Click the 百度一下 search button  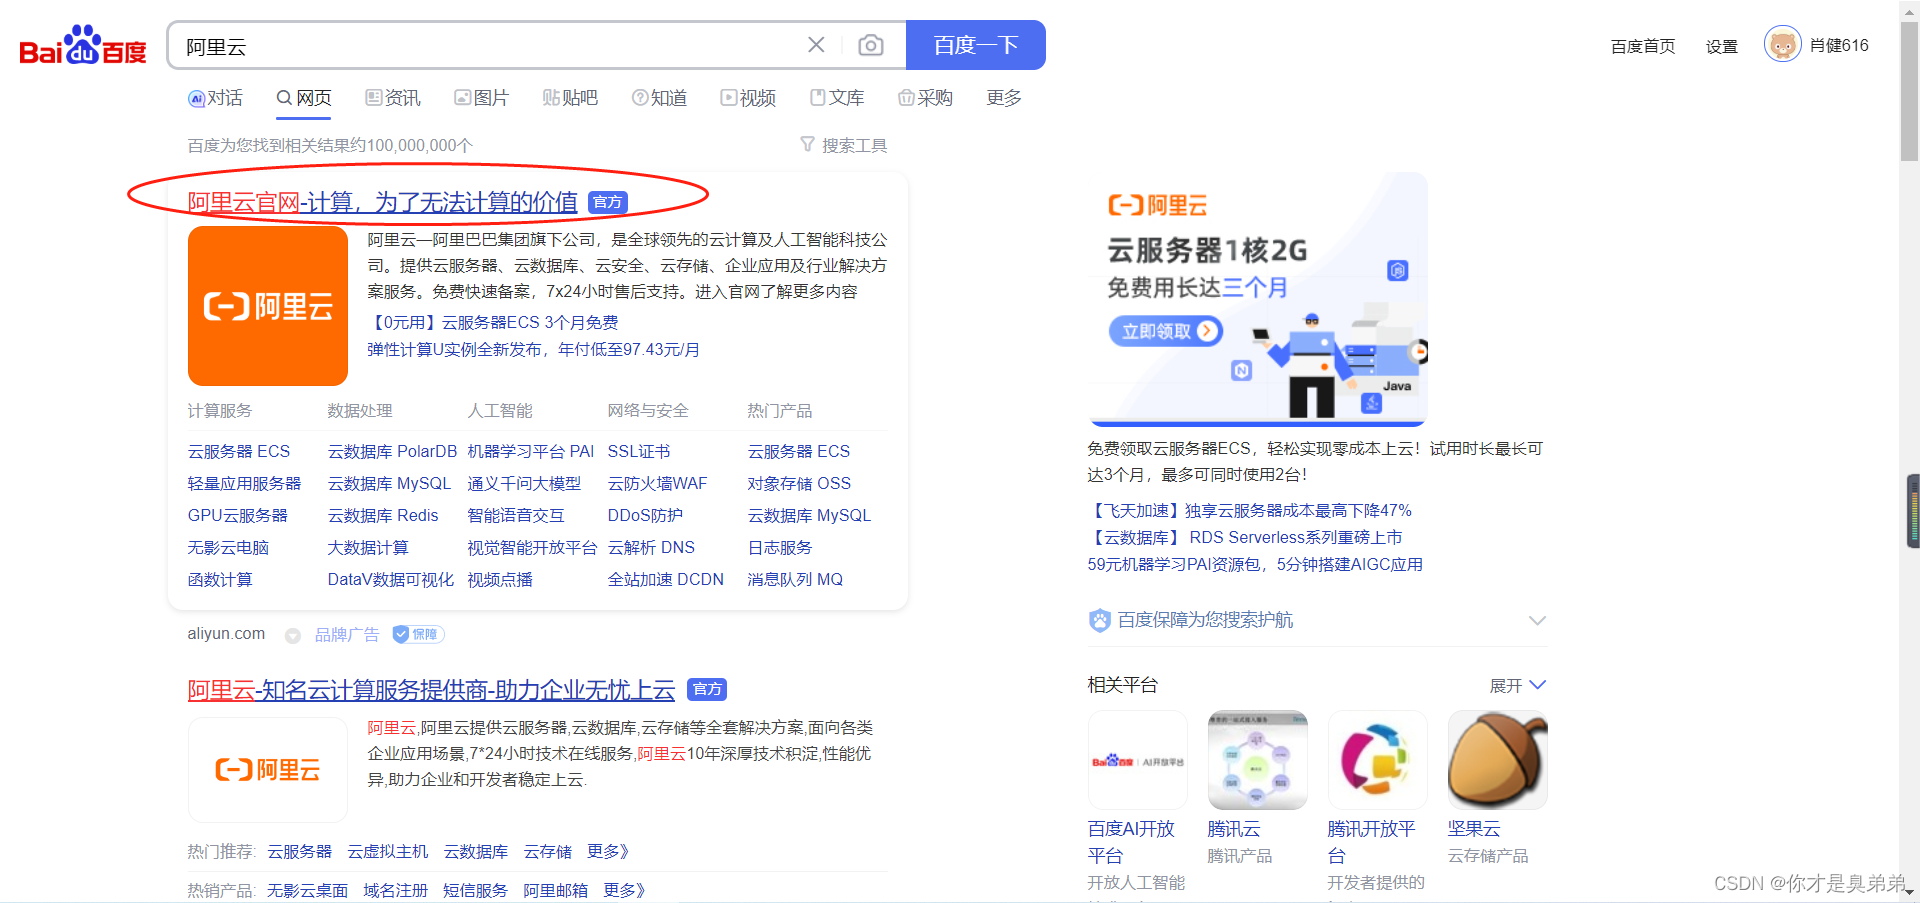[x=976, y=45]
